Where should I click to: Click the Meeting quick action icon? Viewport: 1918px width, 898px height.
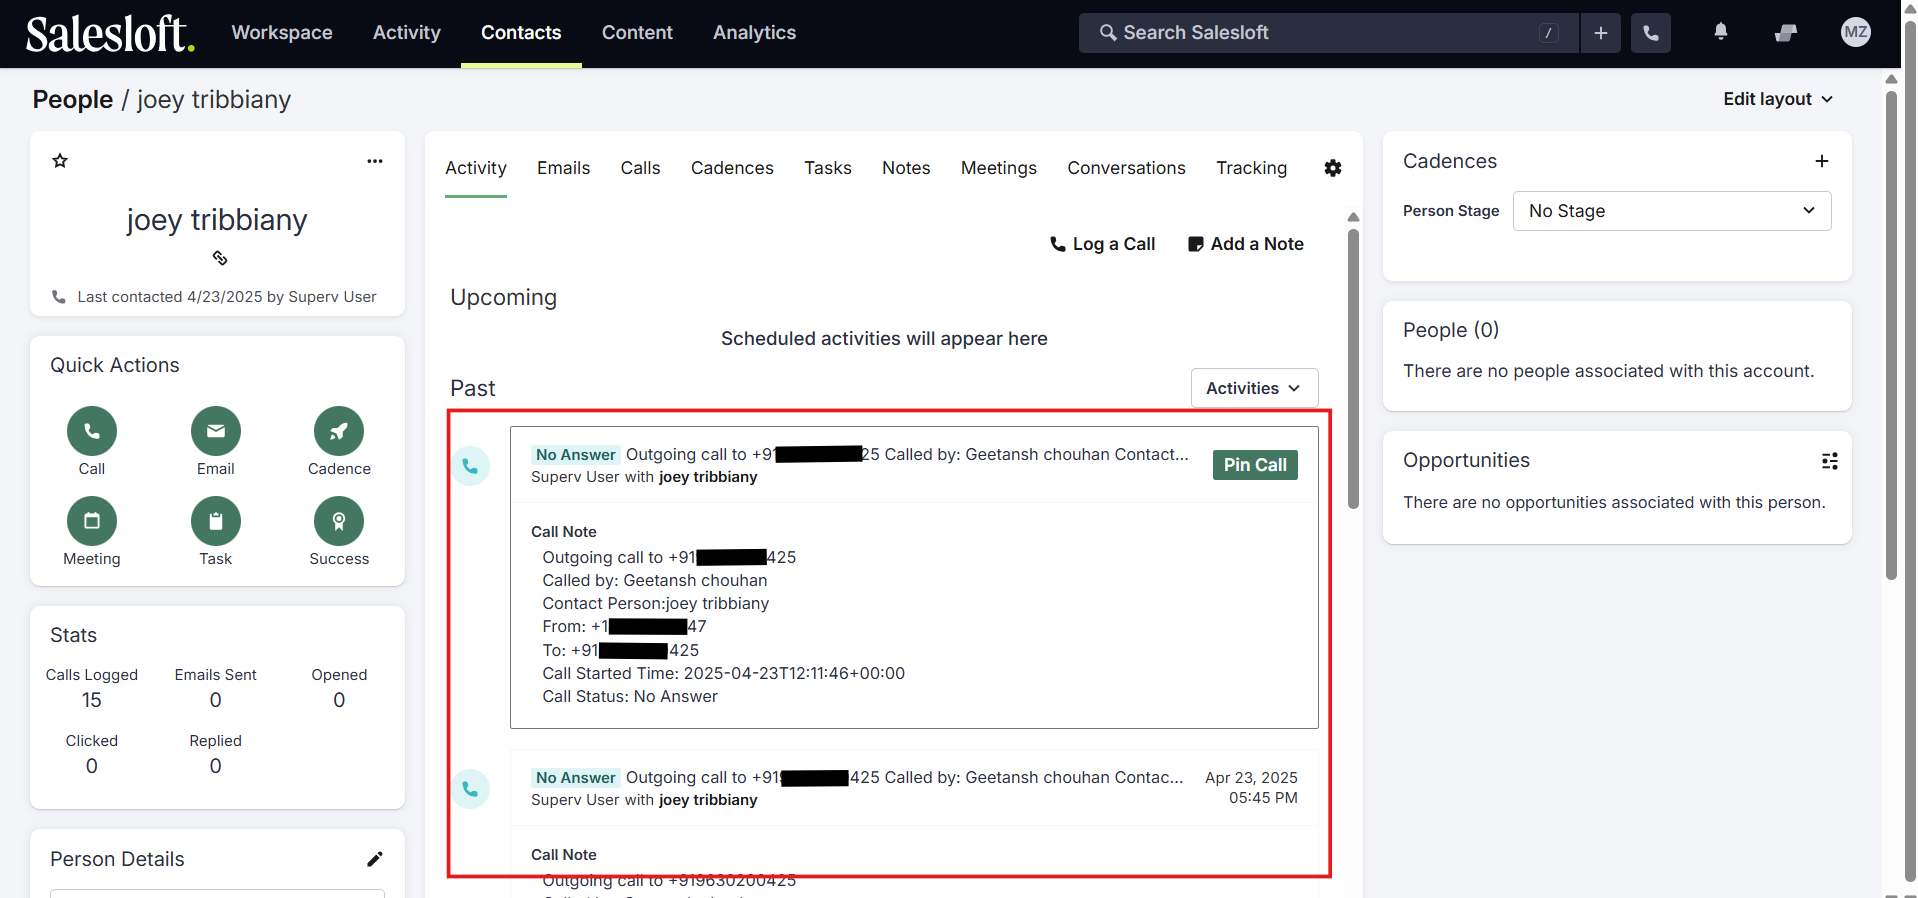click(x=92, y=521)
